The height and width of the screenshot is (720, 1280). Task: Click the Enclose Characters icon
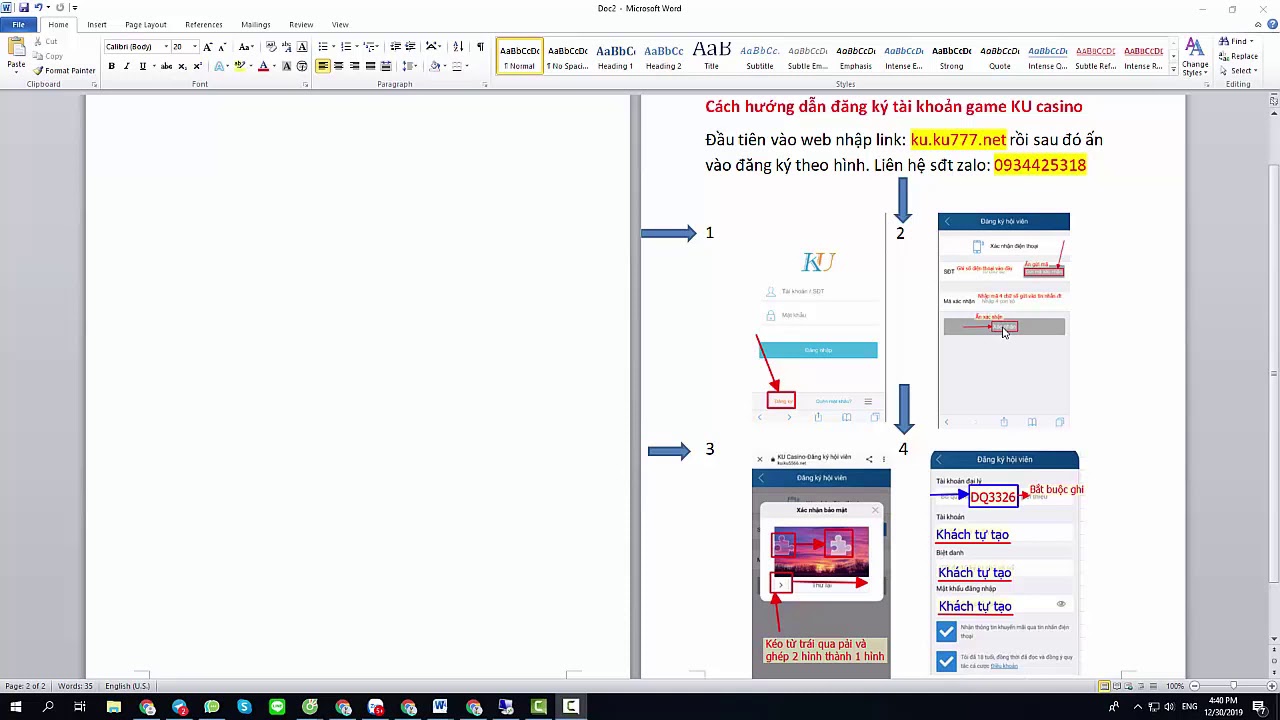[x=302, y=66]
